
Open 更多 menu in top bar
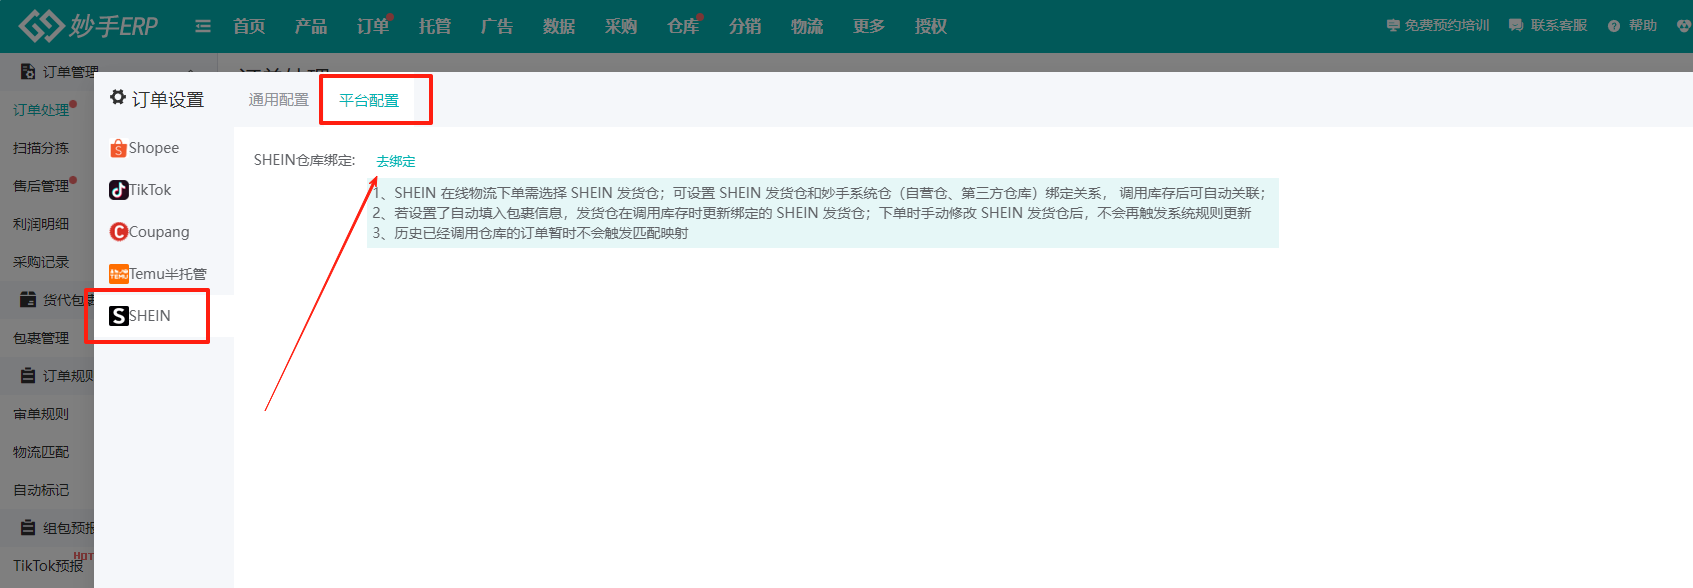point(869,26)
